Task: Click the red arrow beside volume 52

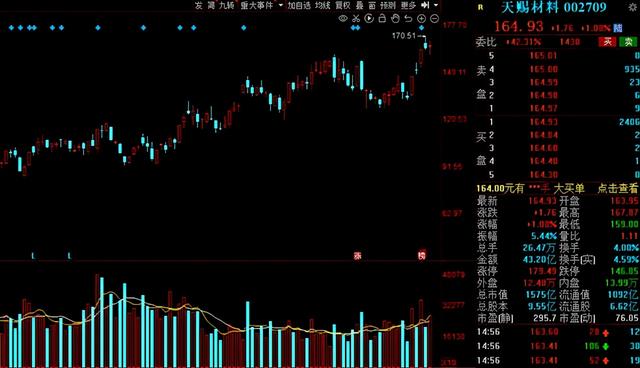Action: (606, 361)
